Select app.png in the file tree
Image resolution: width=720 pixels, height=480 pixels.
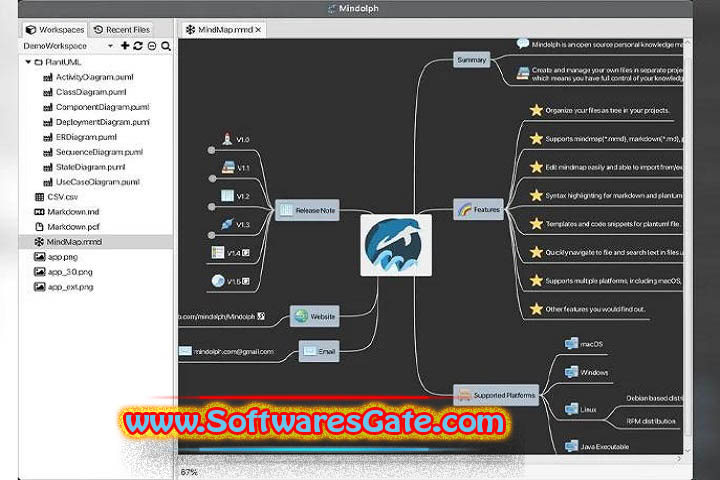(56, 257)
